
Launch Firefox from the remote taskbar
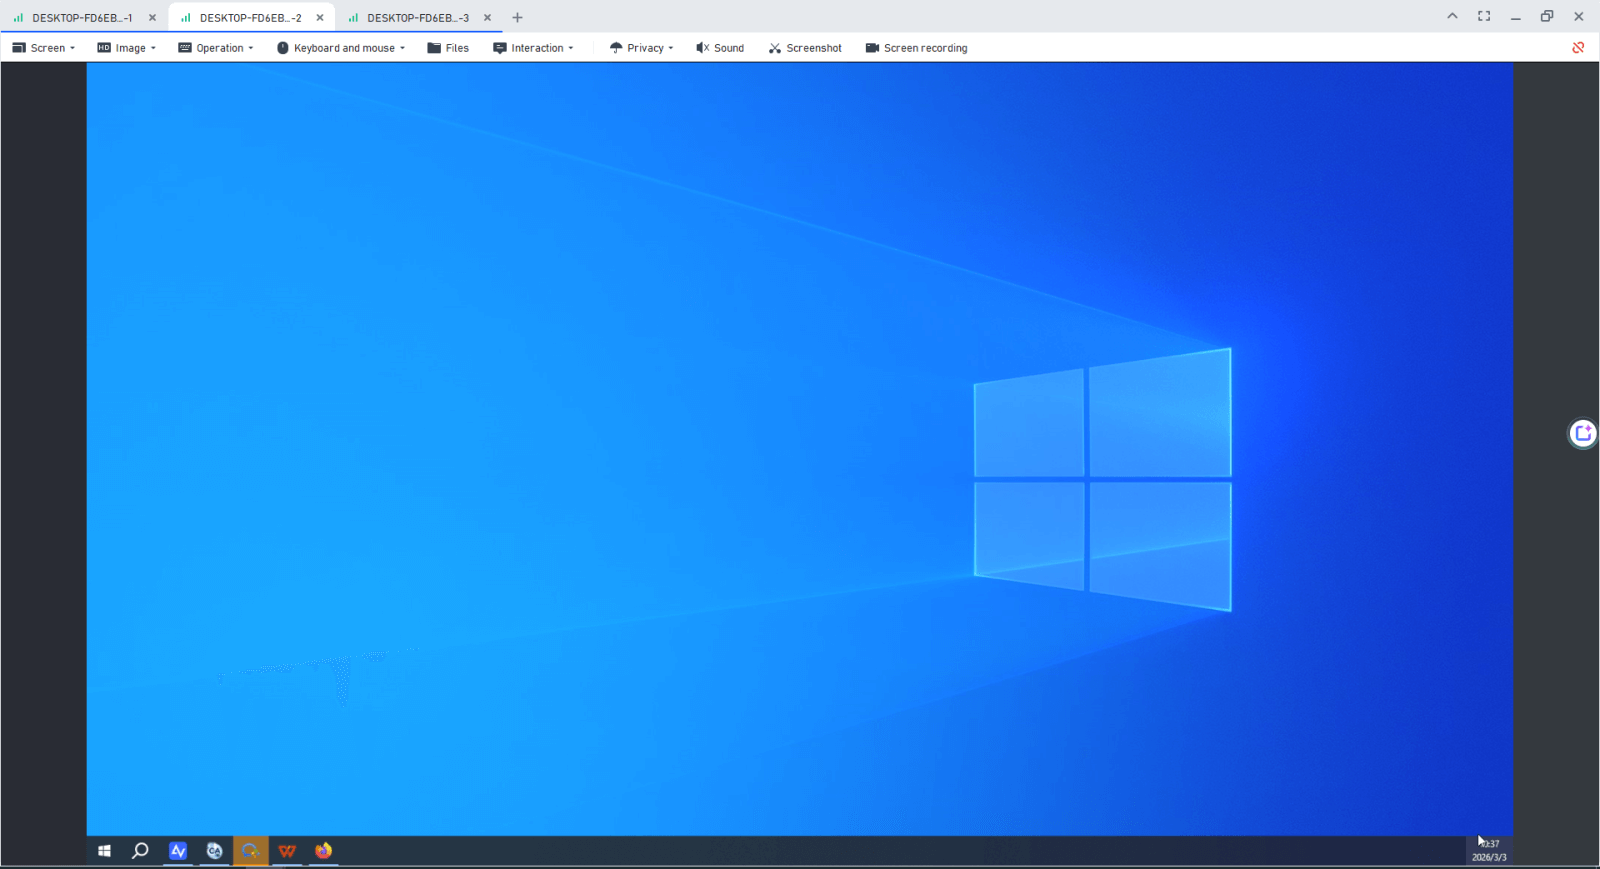(x=323, y=851)
